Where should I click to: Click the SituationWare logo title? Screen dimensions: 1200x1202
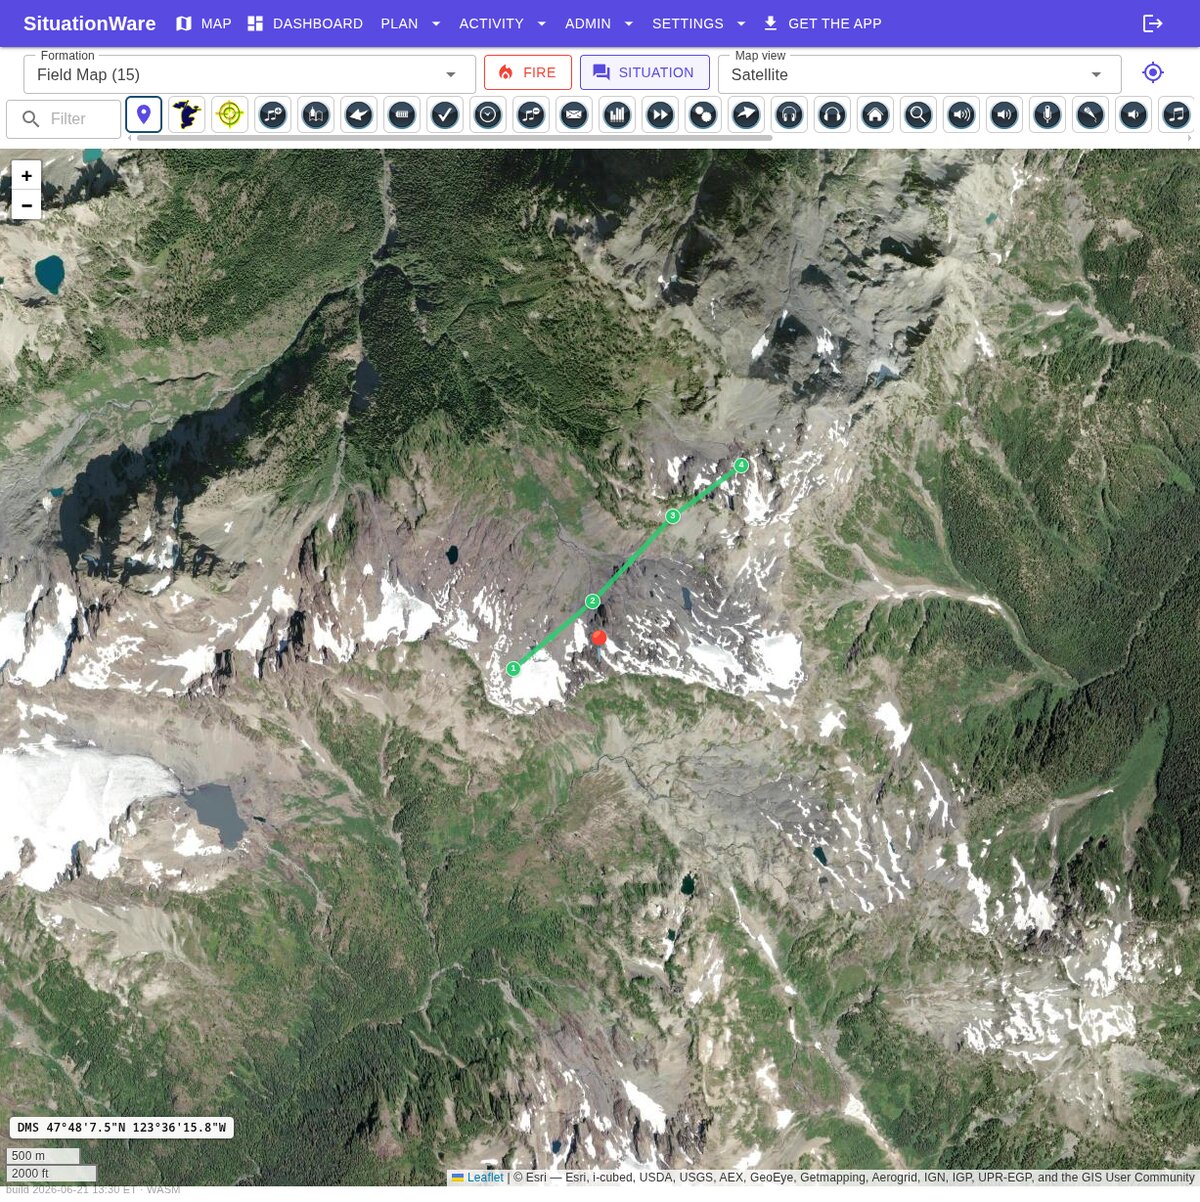click(x=90, y=23)
